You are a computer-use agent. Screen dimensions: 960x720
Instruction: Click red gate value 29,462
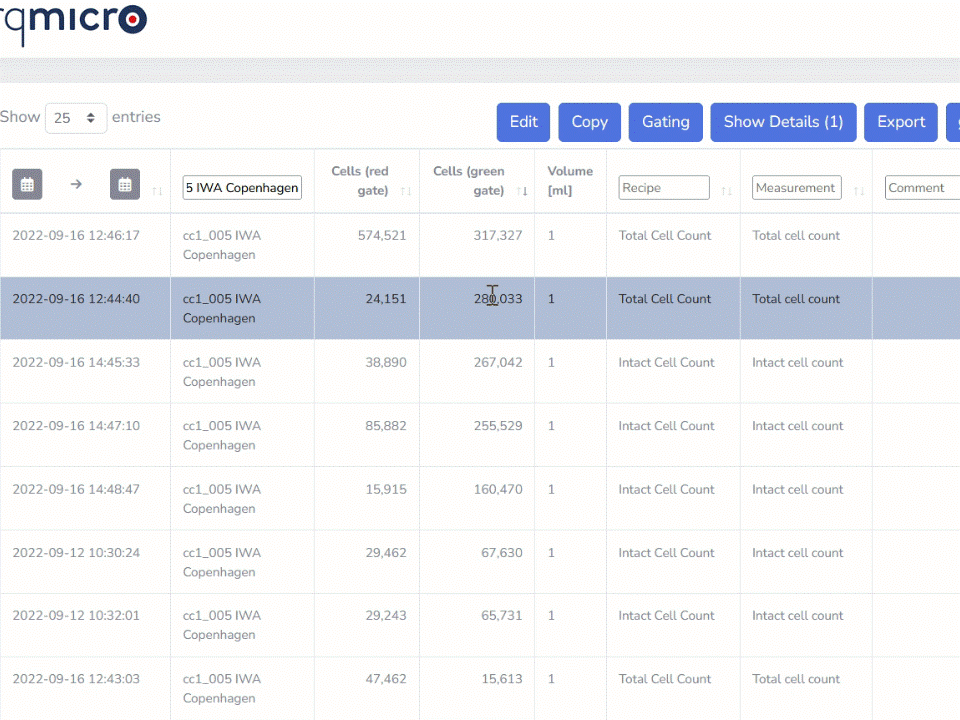pyautogui.click(x=386, y=553)
